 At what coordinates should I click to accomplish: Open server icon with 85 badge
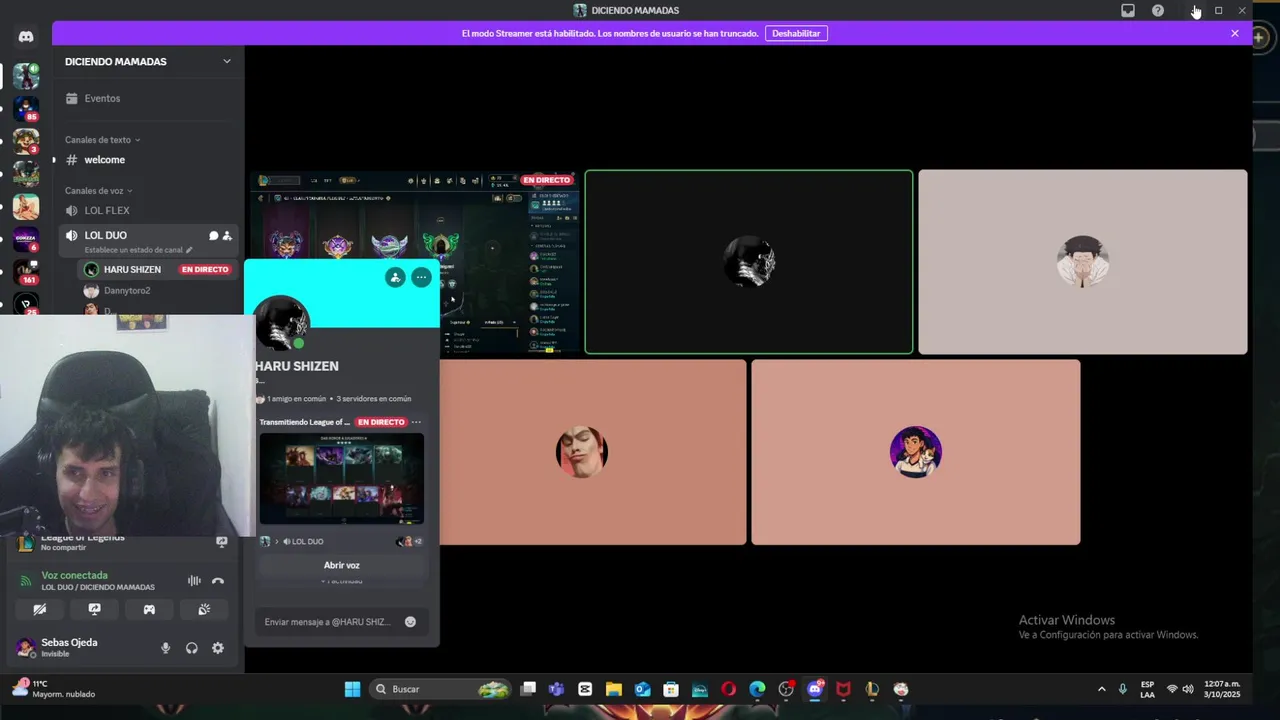(26, 108)
